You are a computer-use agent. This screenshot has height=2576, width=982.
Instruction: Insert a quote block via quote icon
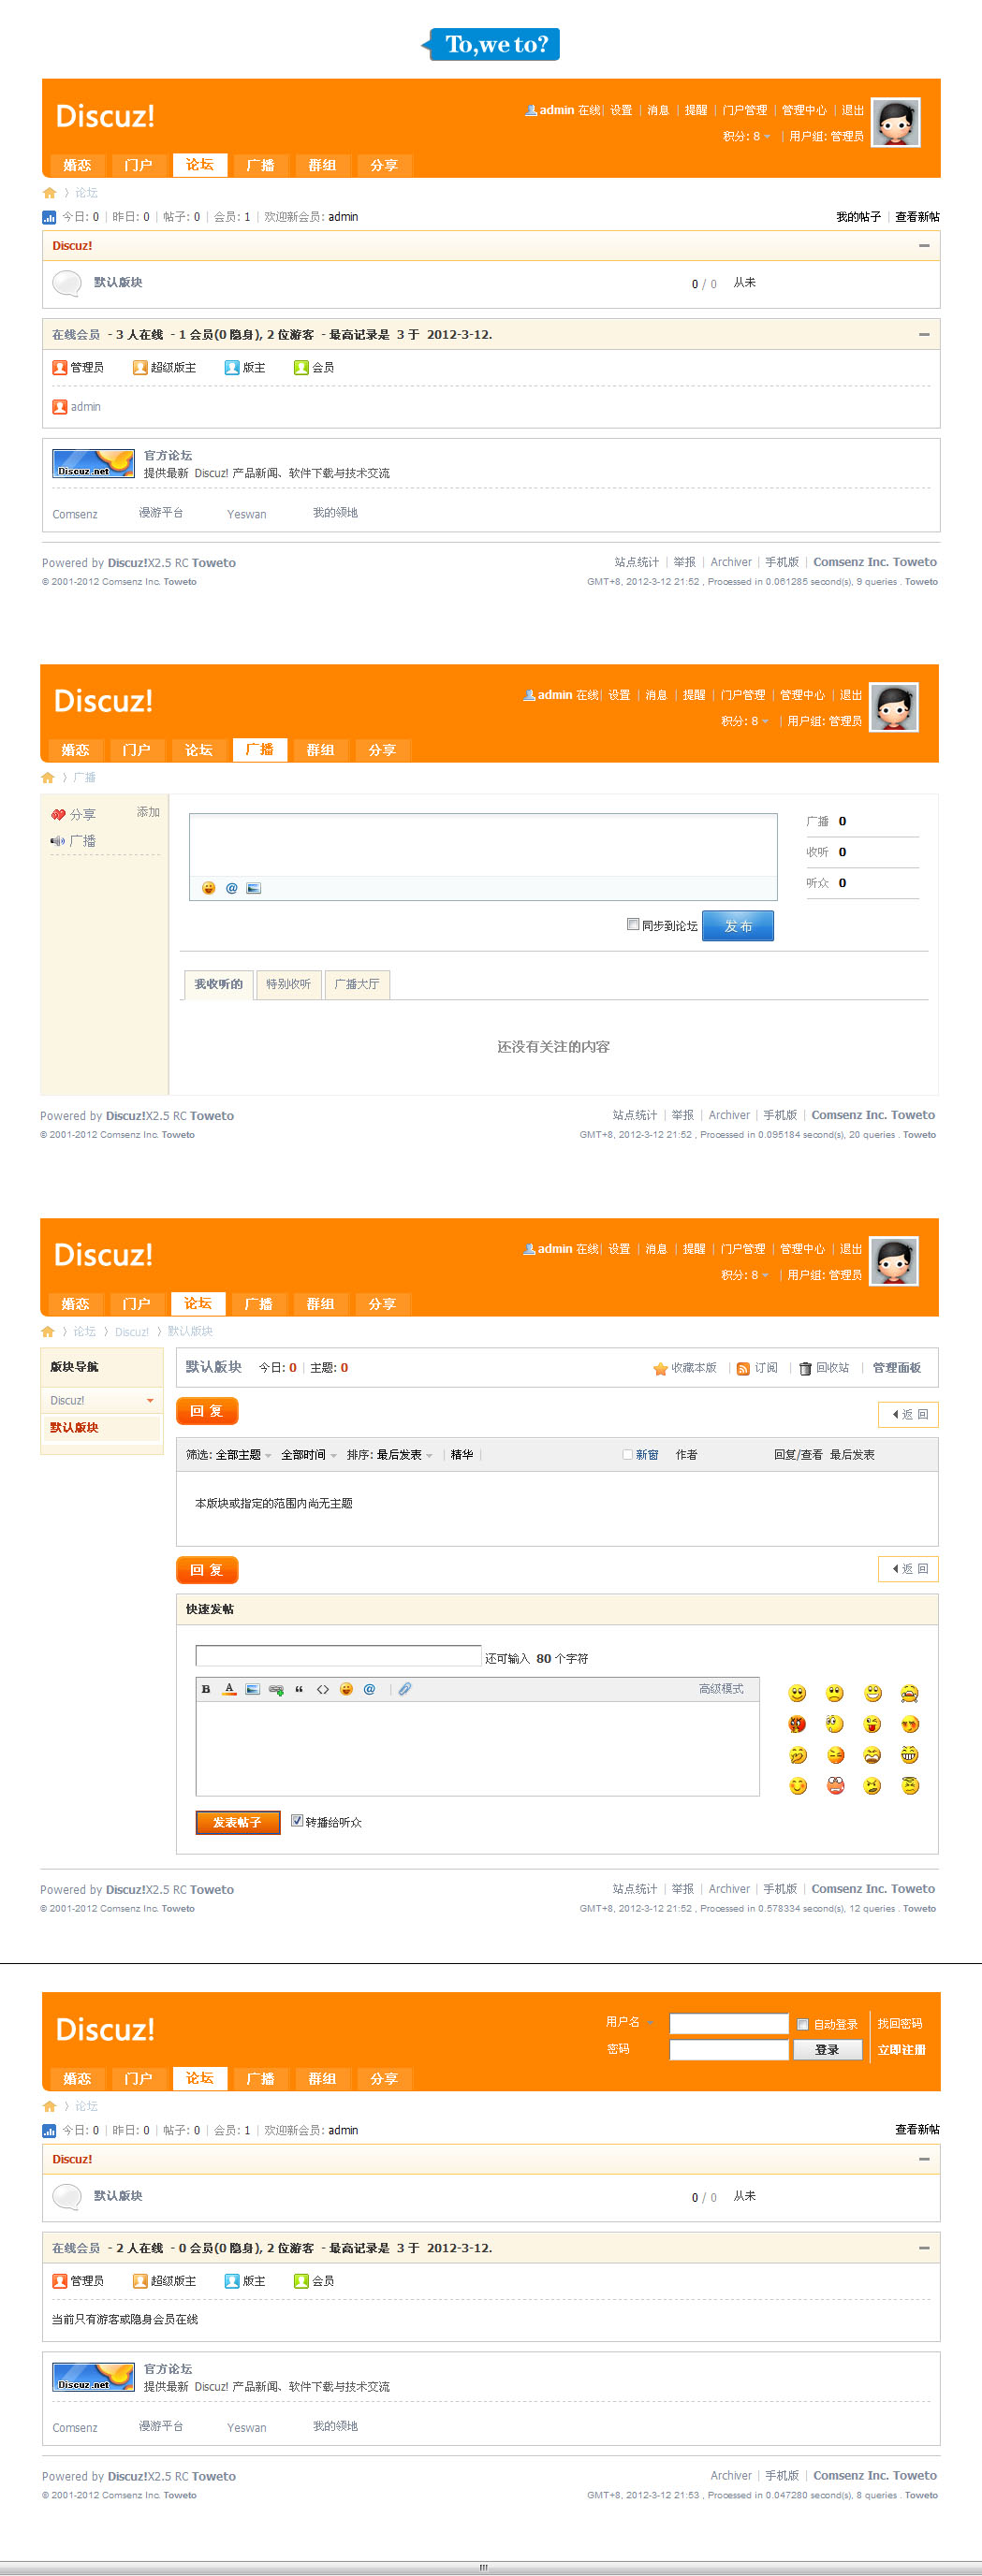click(299, 1689)
